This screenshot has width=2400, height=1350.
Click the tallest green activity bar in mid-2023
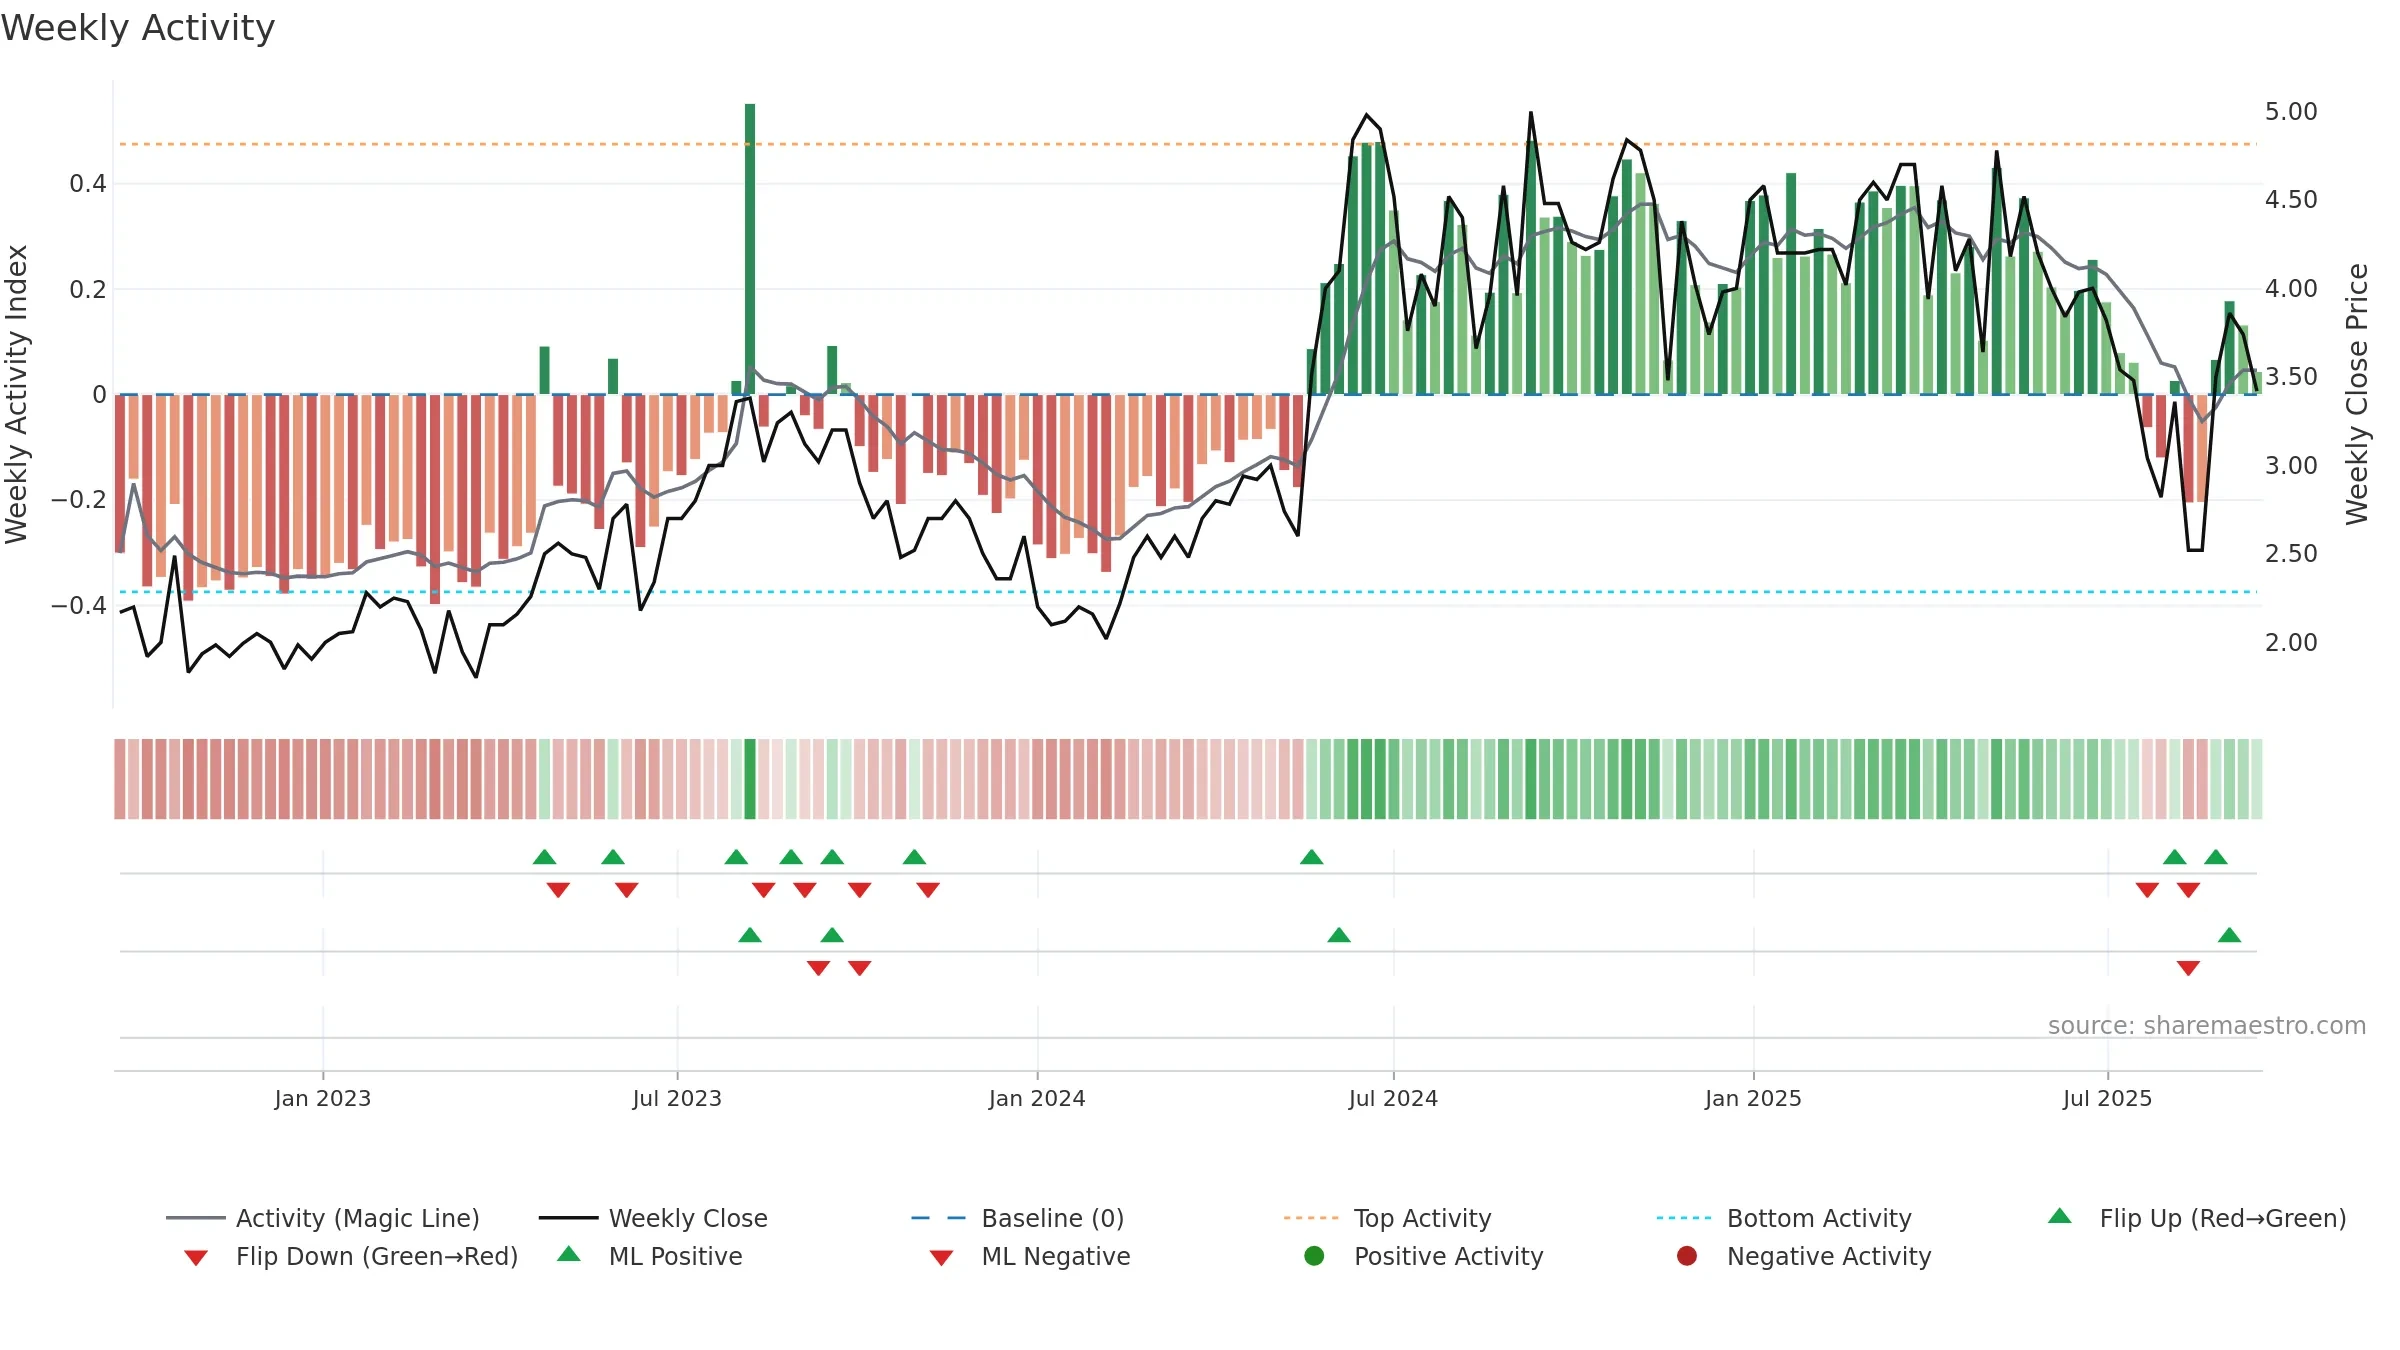pos(750,249)
